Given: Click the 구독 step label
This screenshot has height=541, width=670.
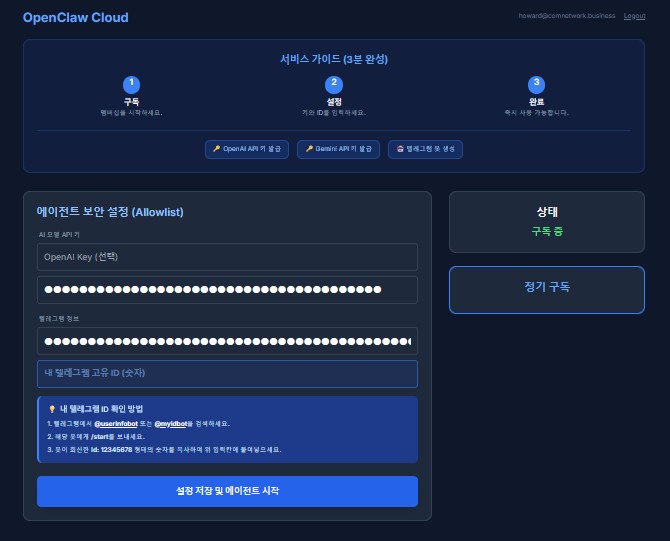Looking at the screenshot, I should pos(131,102).
